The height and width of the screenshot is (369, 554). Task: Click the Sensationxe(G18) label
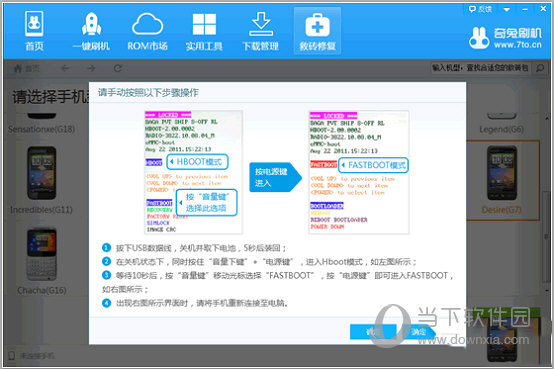(x=42, y=129)
